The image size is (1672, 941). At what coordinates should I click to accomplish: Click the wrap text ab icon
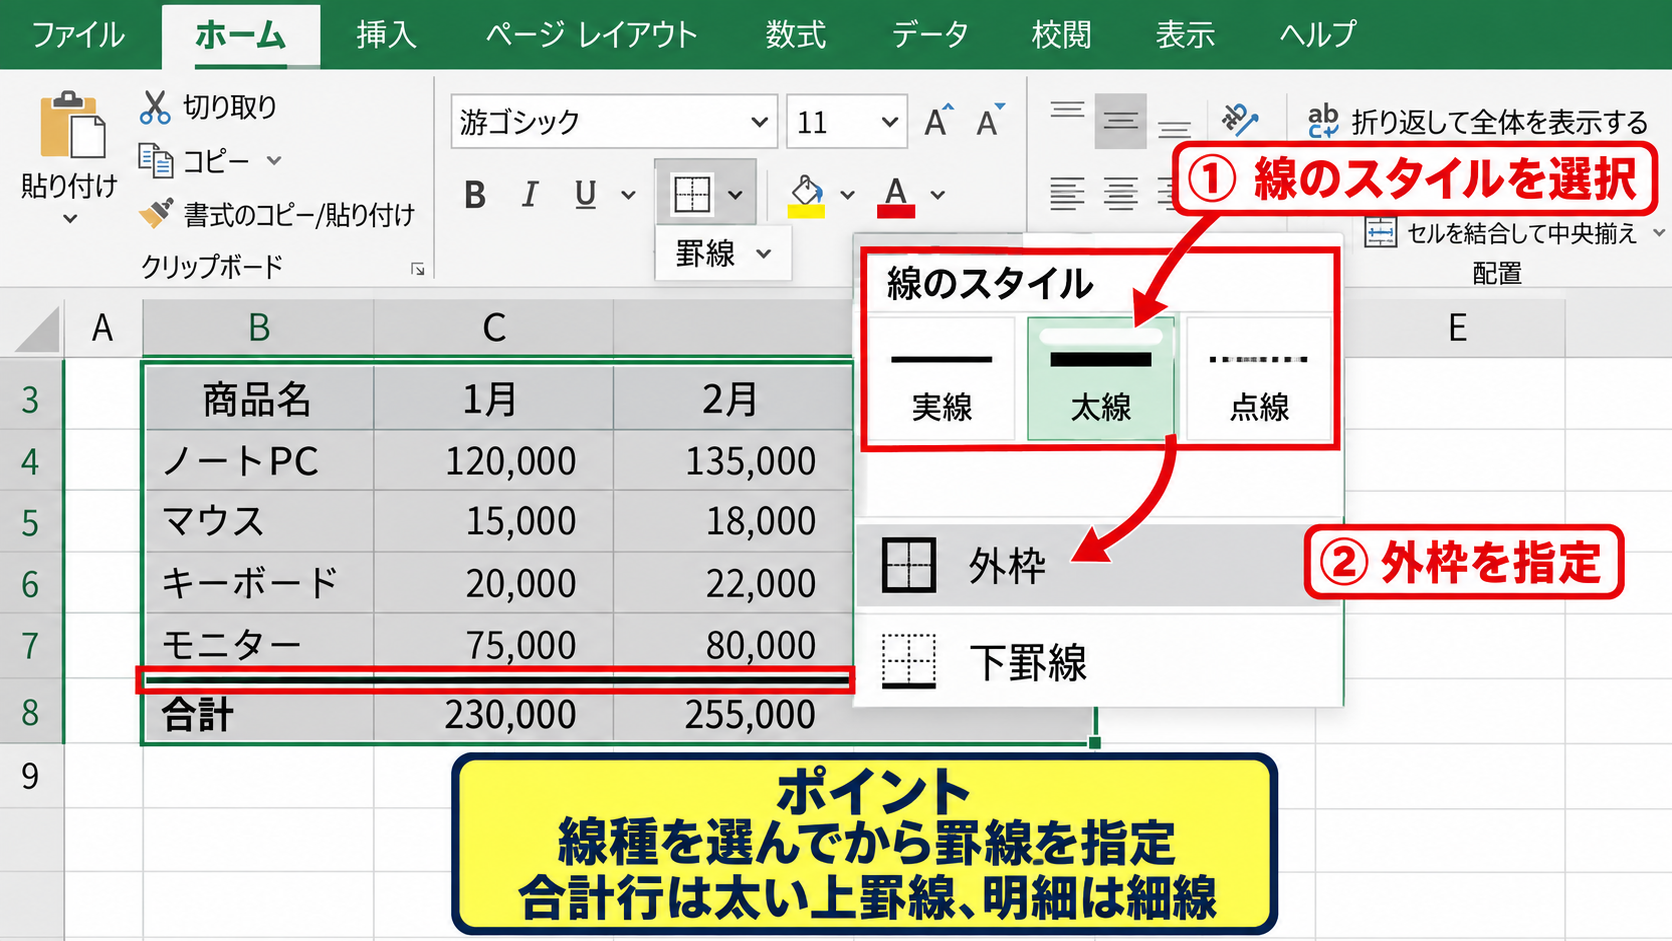[x=1323, y=121]
